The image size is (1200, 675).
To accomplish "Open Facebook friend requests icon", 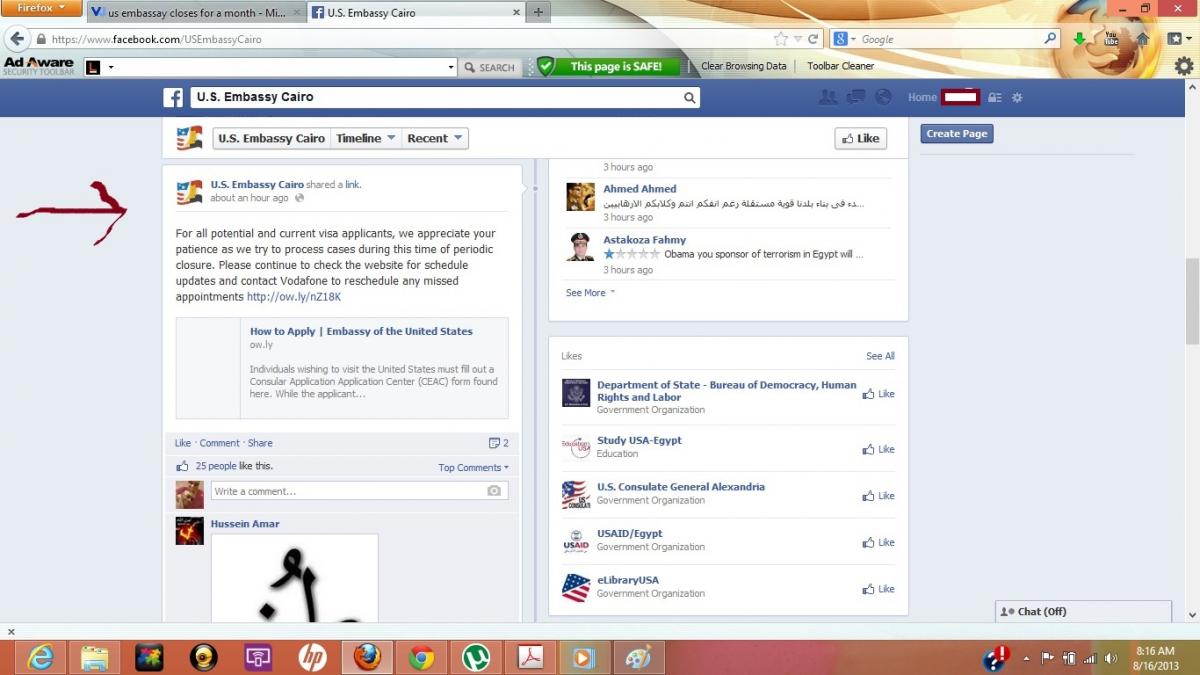I will pos(828,97).
